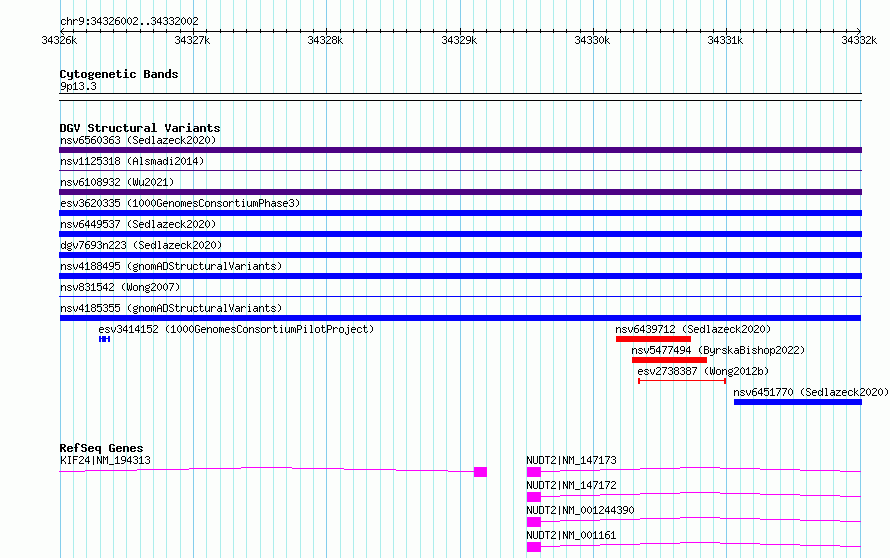
Task: Click the blue nsv6451770 variant bar
Action: [x=797, y=402]
